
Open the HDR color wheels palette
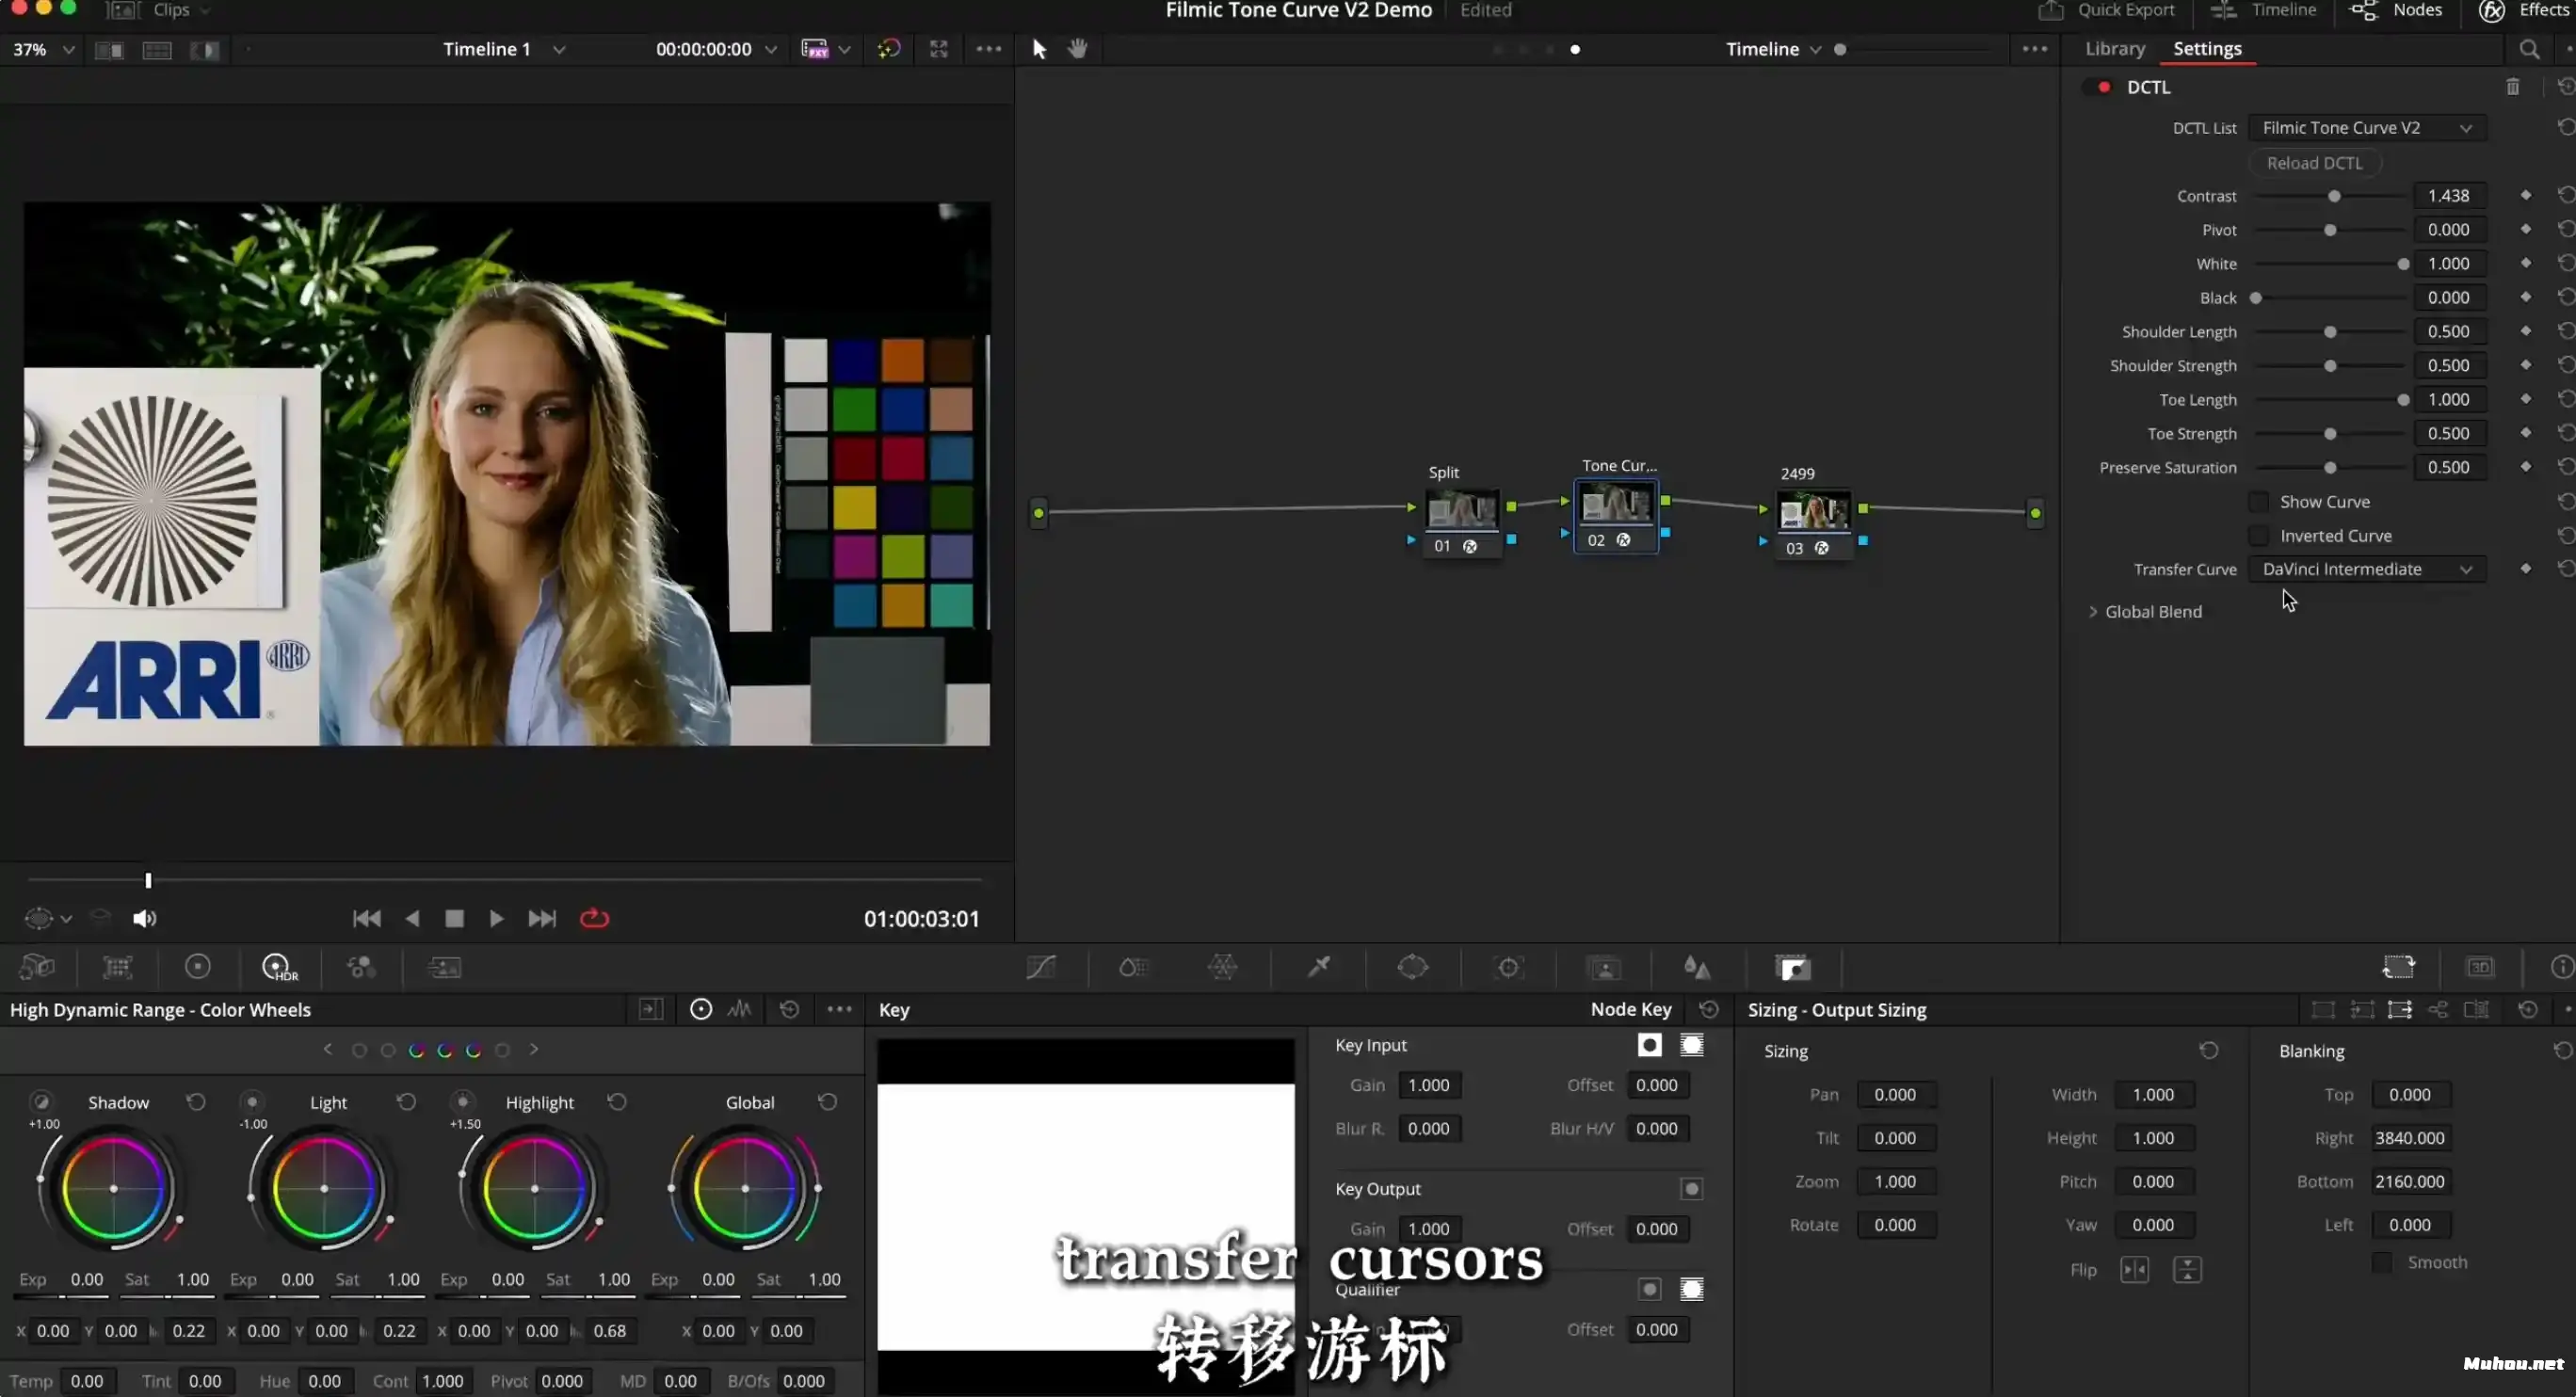coord(278,967)
